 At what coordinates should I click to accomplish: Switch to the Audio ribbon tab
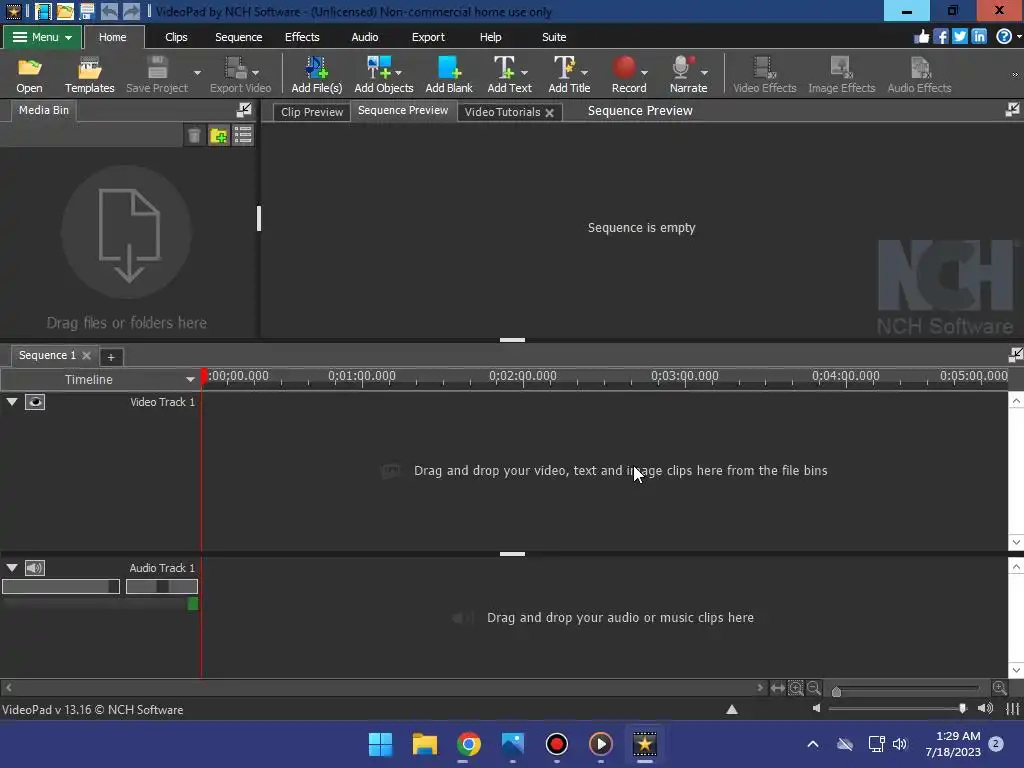(364, 37)
